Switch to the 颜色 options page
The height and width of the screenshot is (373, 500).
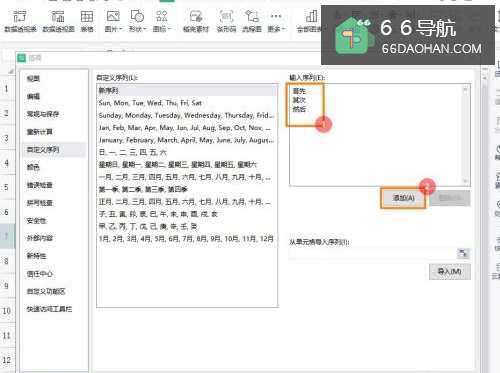(x=33, y=167)
